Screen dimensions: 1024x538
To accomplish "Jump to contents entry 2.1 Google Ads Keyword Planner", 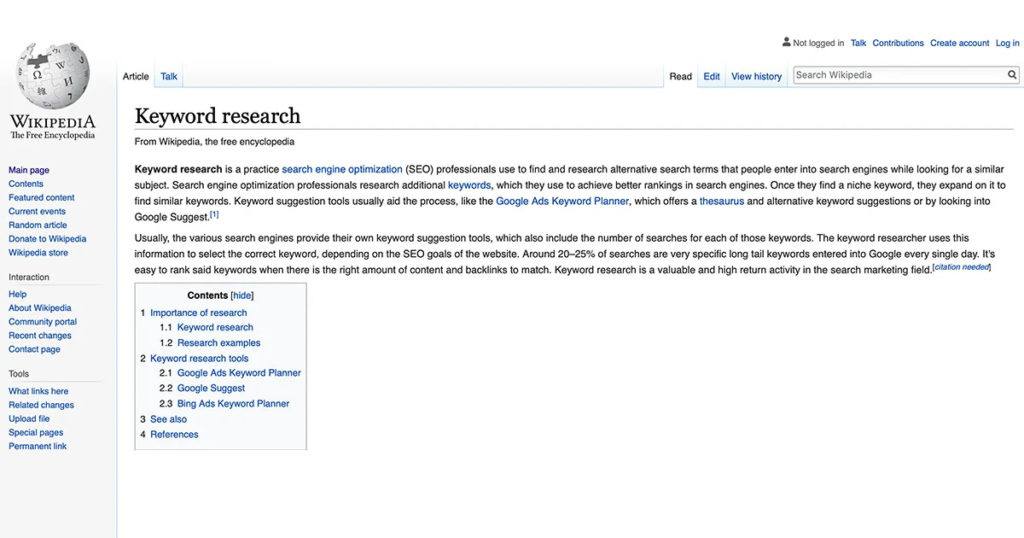I will [x=239, y=373].
